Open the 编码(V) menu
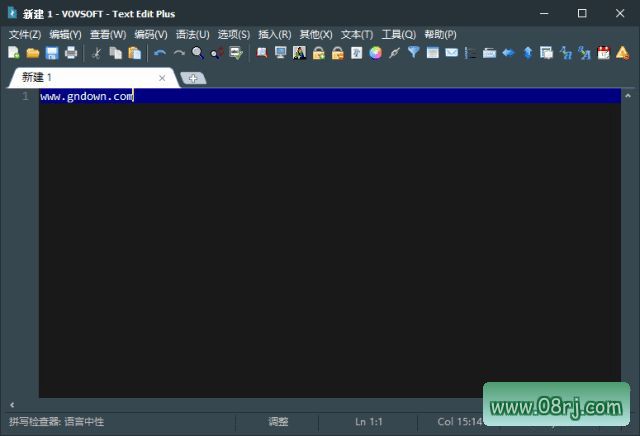The image size is (640, 436). (151, 34)
